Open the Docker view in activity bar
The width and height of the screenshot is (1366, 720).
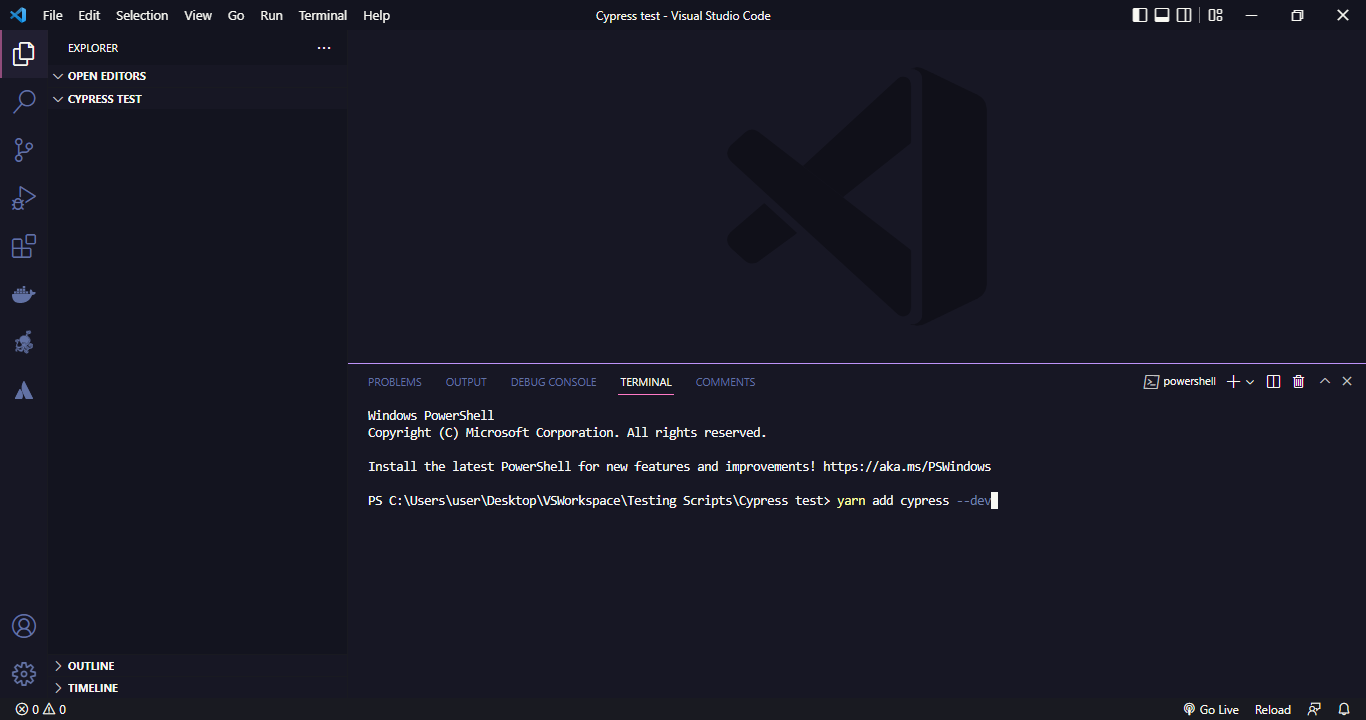(24, 294)
